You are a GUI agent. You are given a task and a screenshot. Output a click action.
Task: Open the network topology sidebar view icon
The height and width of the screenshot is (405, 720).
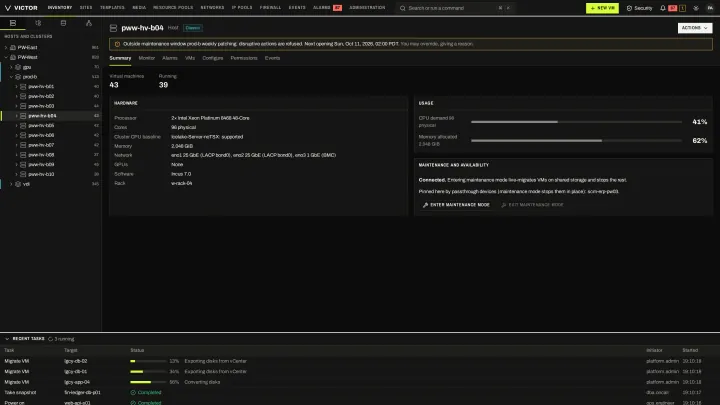click(x=89, y=23)
